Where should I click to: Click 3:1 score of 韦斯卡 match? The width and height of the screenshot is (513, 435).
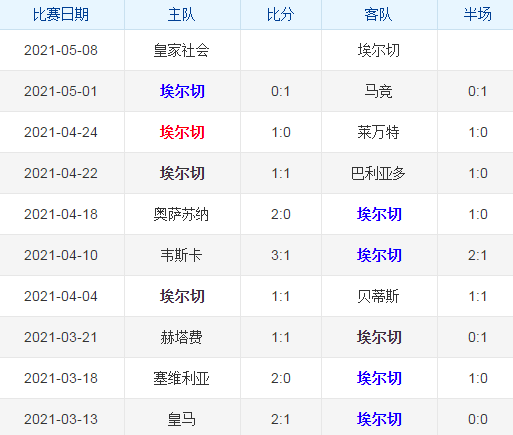(x=281, y=255)
